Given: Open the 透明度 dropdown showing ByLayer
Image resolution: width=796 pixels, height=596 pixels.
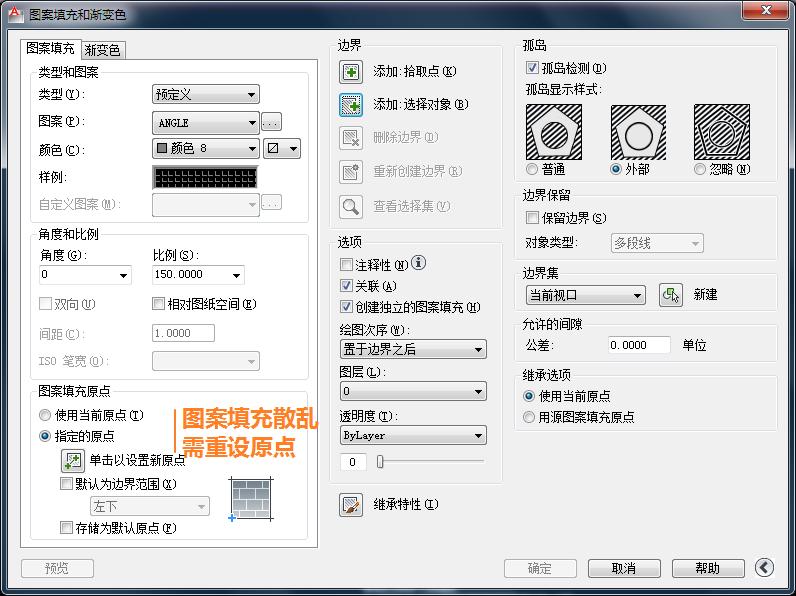Looking at the screenshot, I should coord(413,435).
